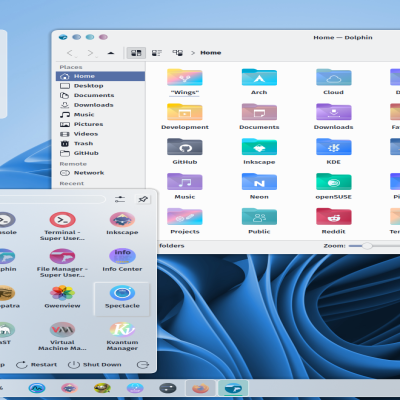Open Trash in Places sidebar

click(x=100, y=144)
